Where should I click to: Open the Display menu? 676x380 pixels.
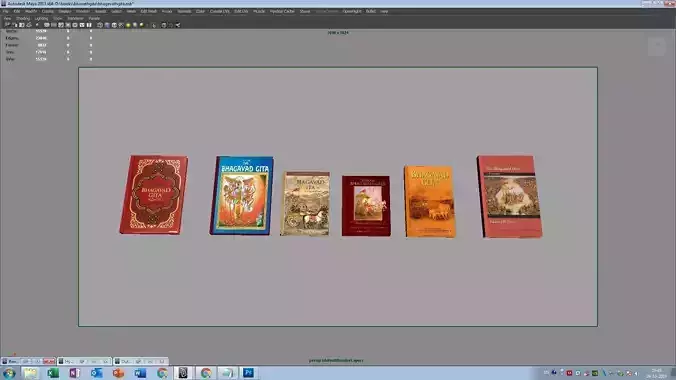pyautogui.click(x=65, y=12)
